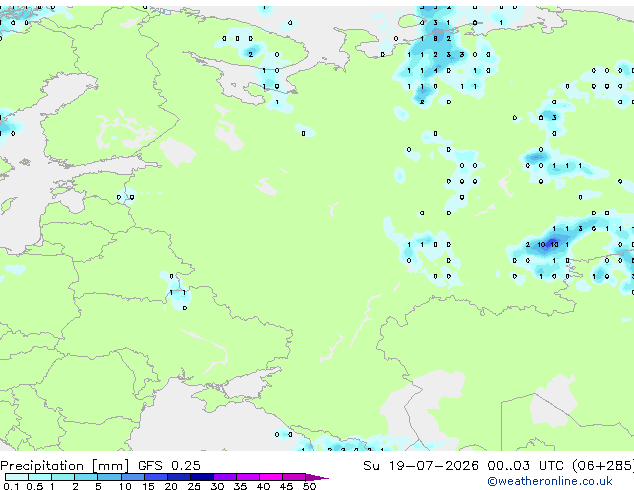Screen dimensions: 634x490
Task: Click the 15–20 mm legend color swatch
Action: [156, 477]
